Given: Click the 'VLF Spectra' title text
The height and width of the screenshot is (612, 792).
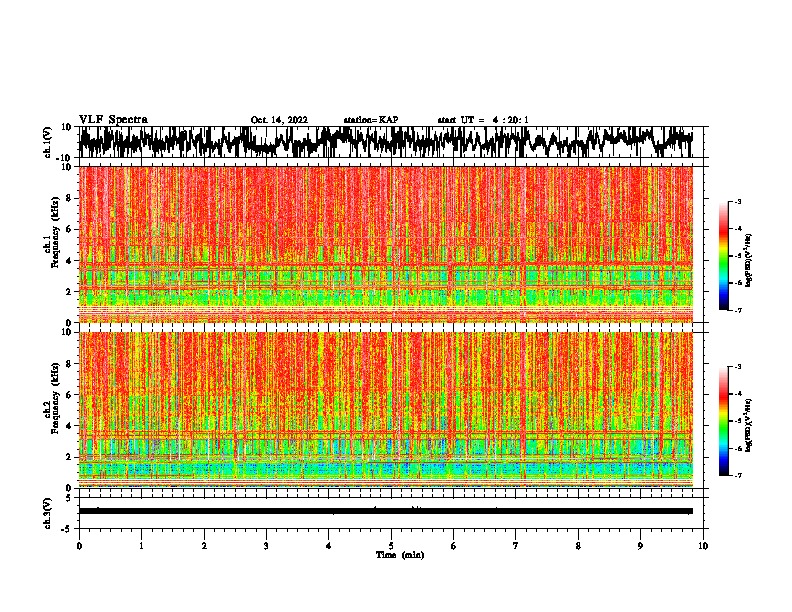Looking at the screenshot, I should coord(114,120).
